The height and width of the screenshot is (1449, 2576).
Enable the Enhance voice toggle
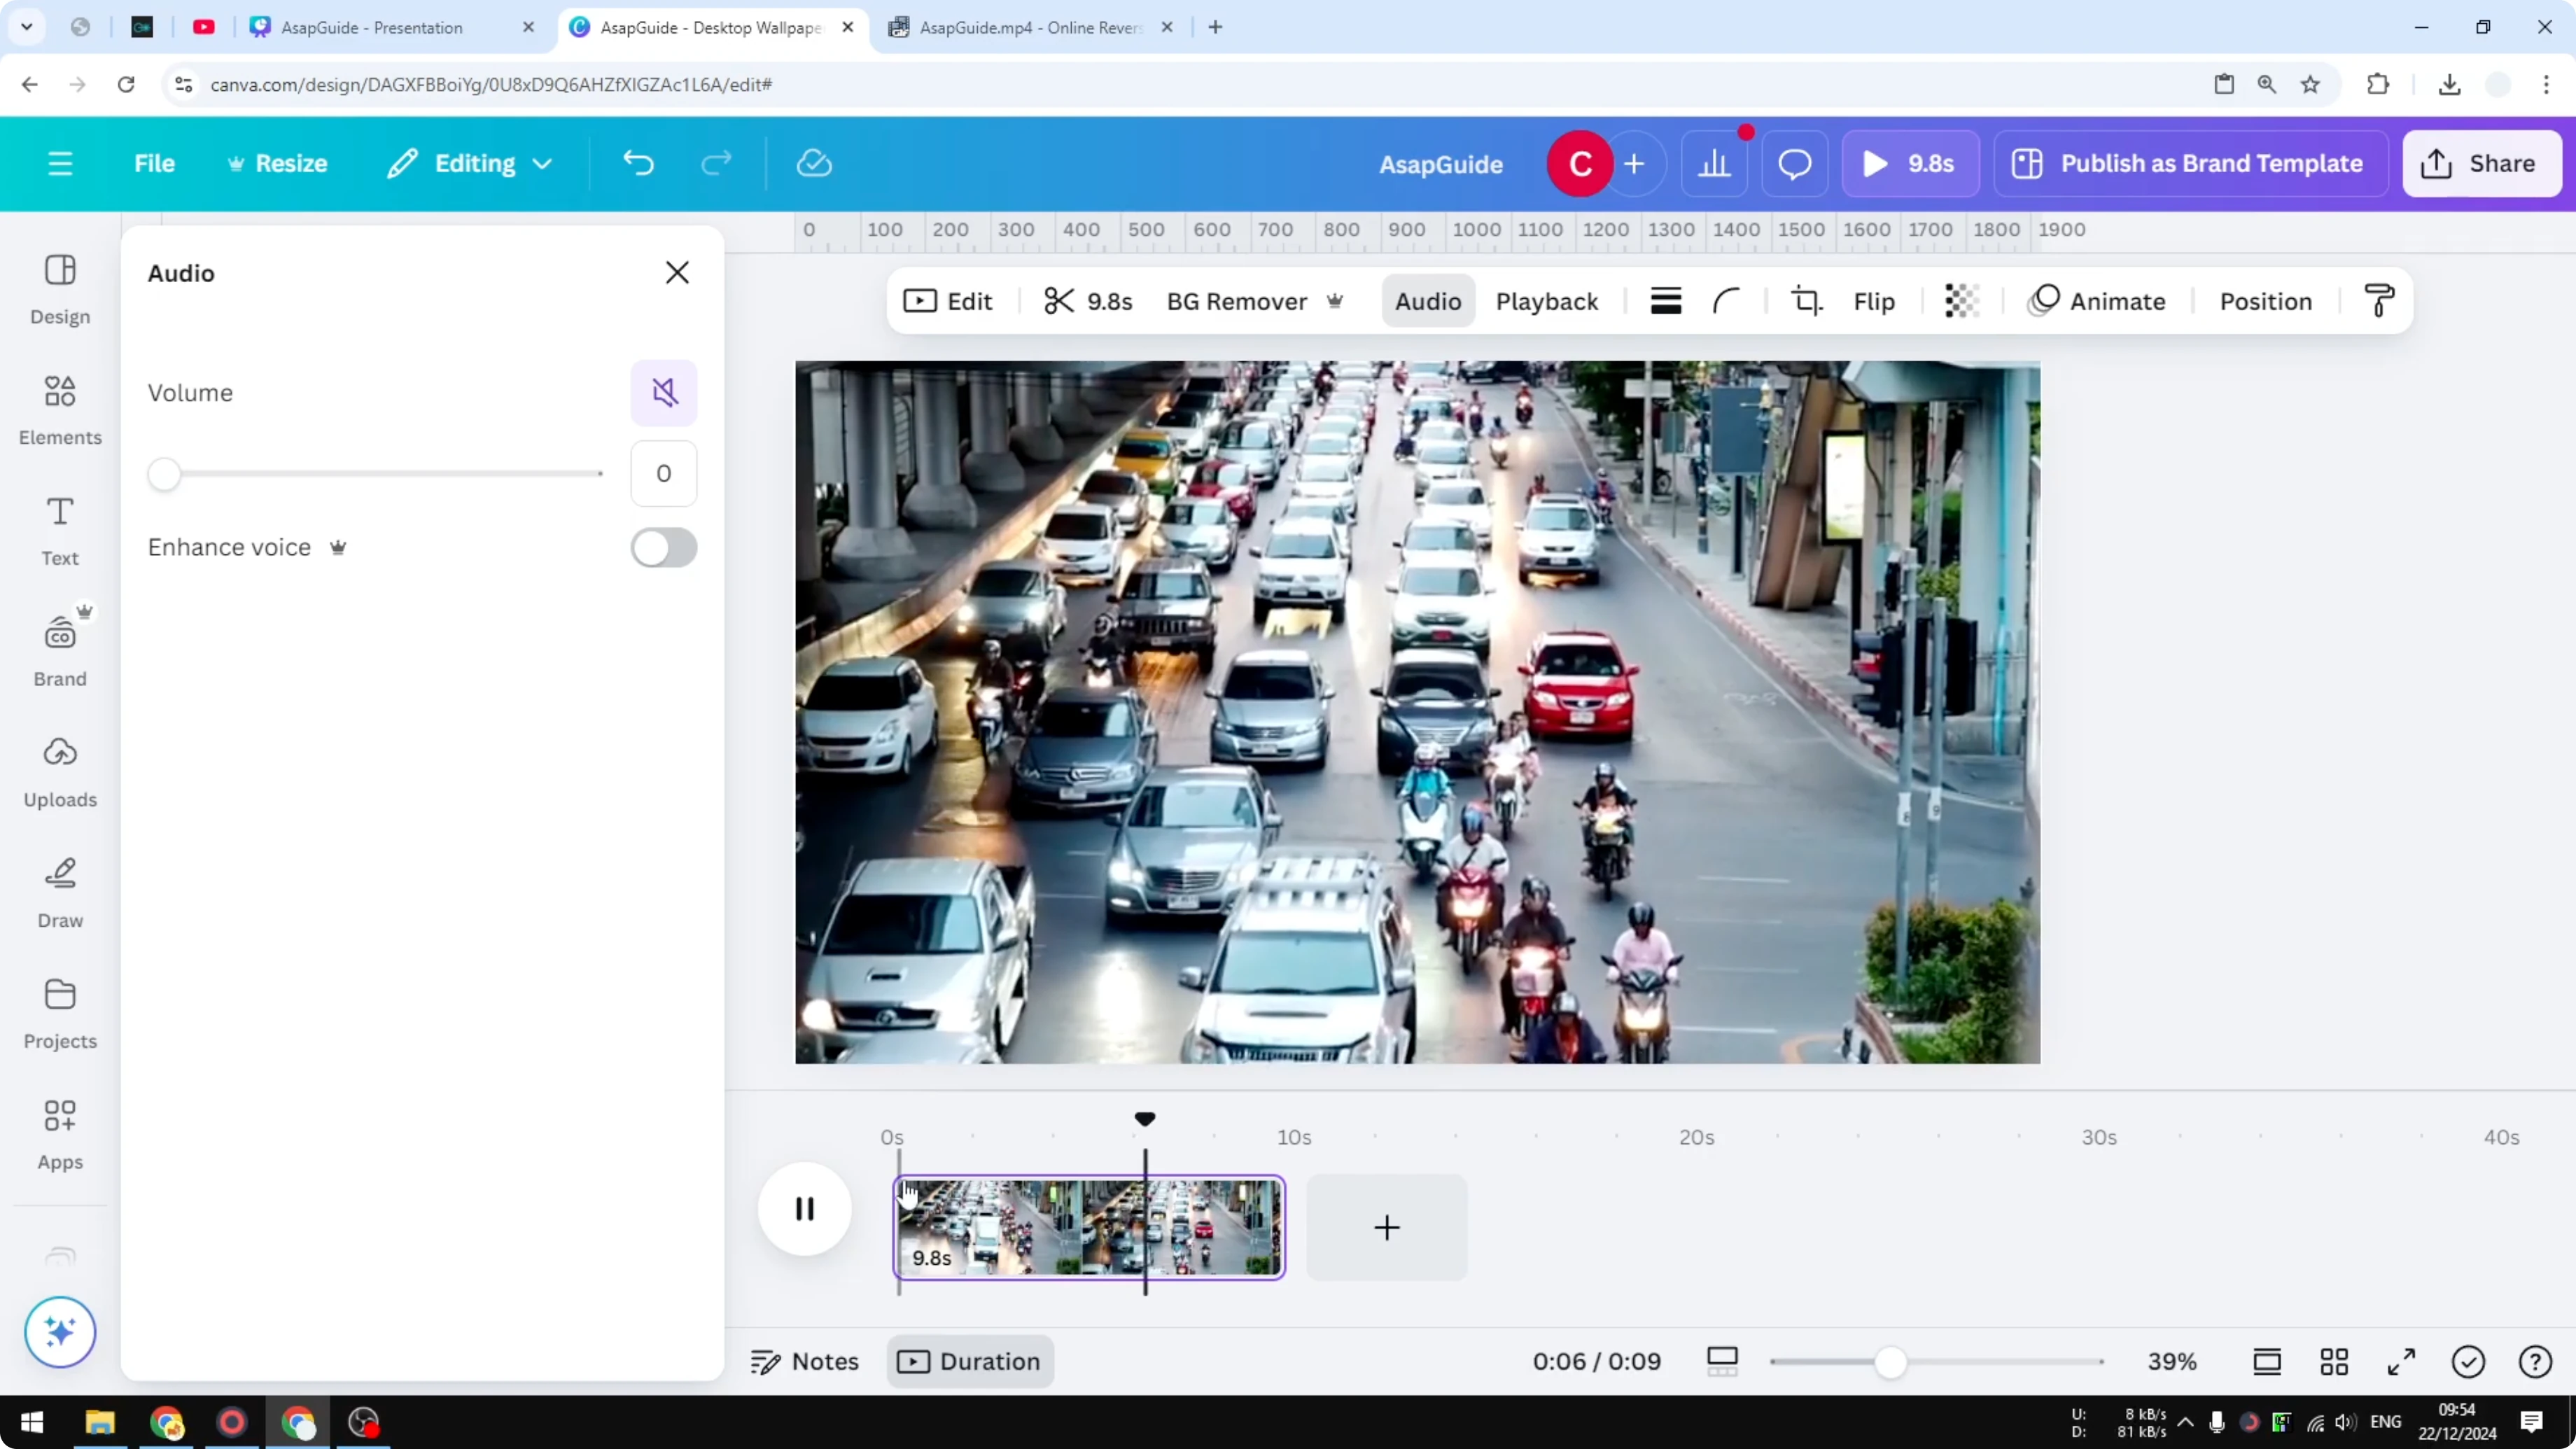[663, 548]
